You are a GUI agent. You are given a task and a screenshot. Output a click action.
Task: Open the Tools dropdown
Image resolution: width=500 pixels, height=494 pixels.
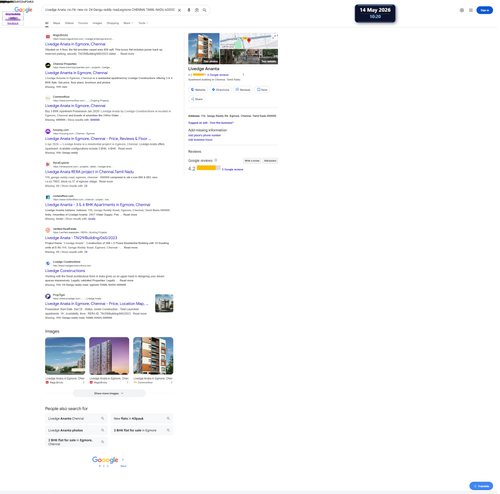point(143,23)
